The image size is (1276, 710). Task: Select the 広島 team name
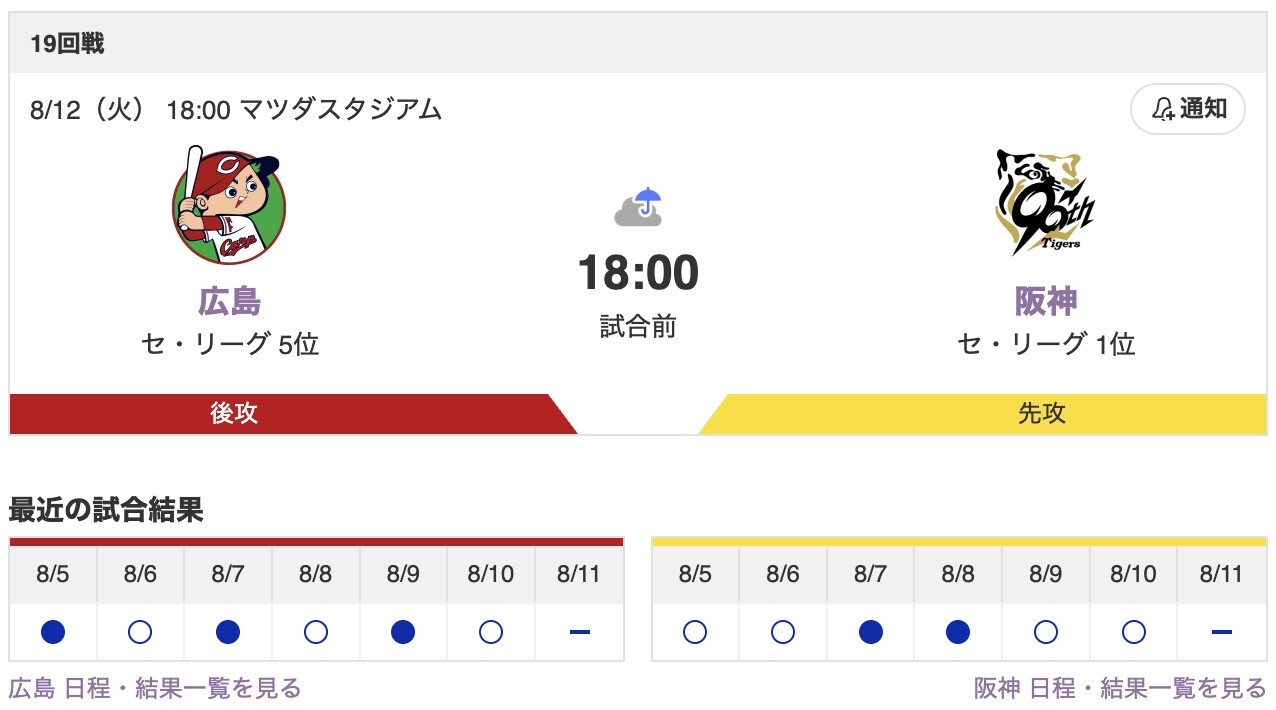coord(232,301)
